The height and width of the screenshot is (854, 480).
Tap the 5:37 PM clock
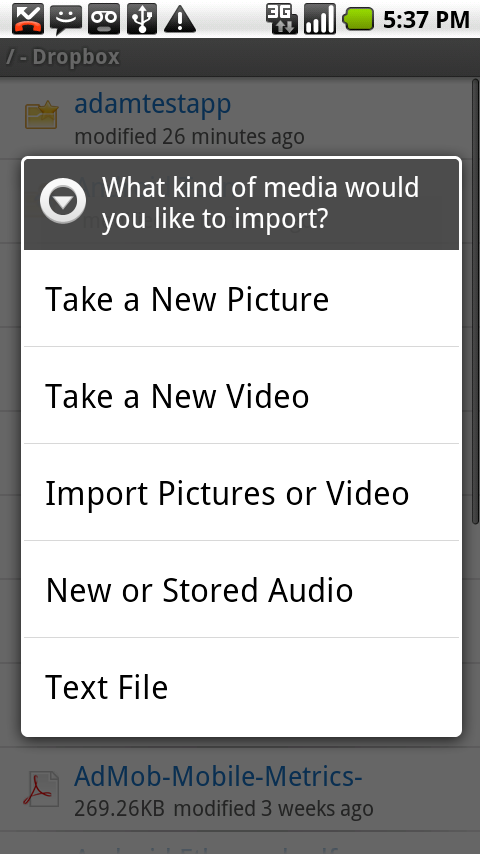coord(426,20)
